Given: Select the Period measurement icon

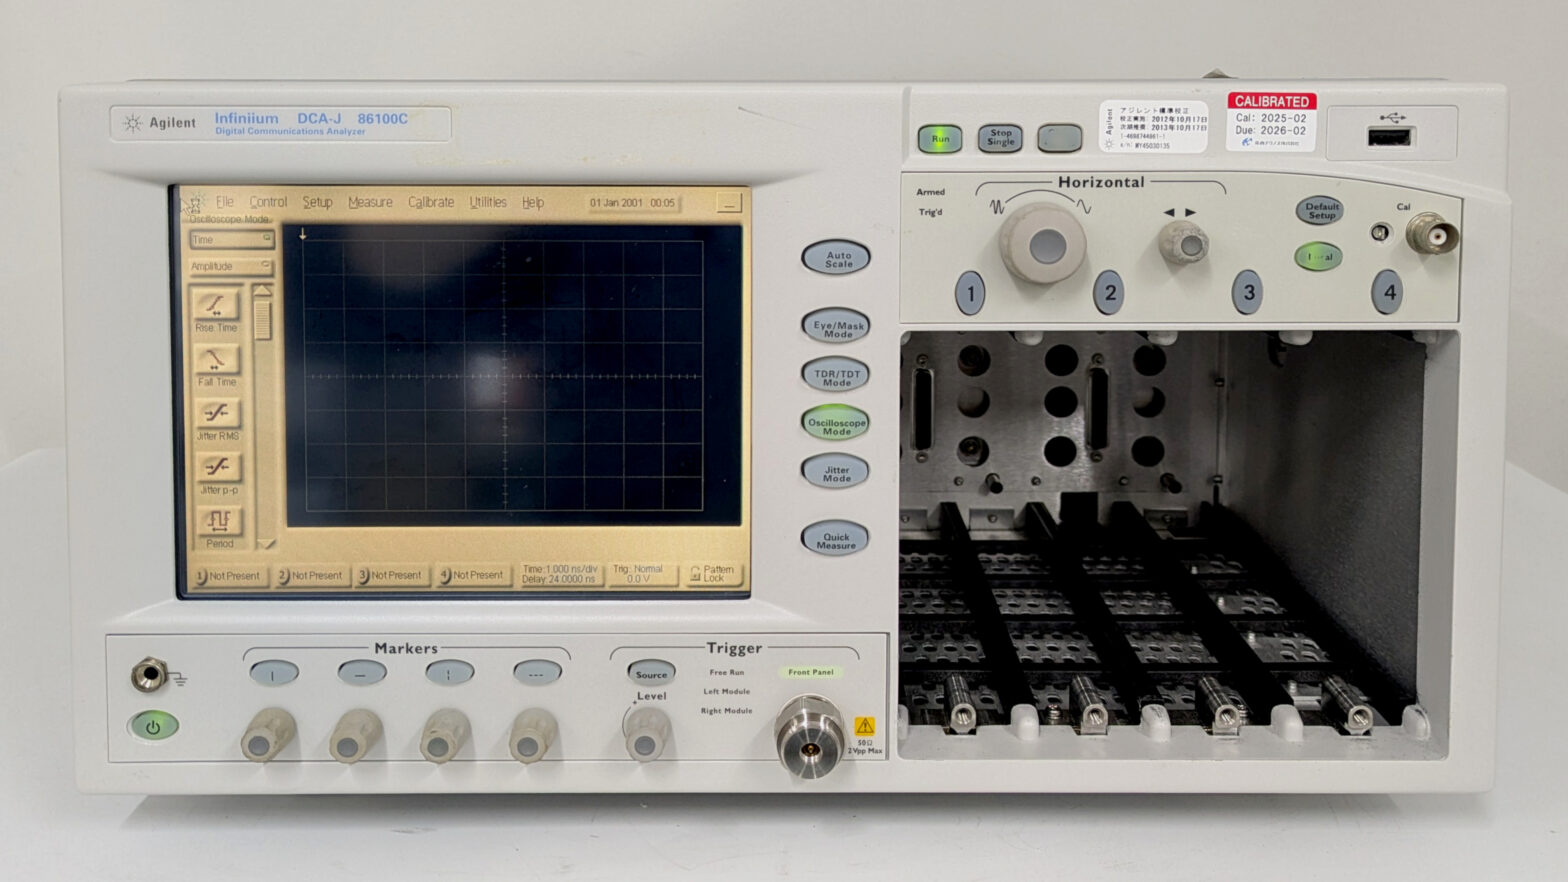Looking at the screenshot, I should click(x=218, y=521).
